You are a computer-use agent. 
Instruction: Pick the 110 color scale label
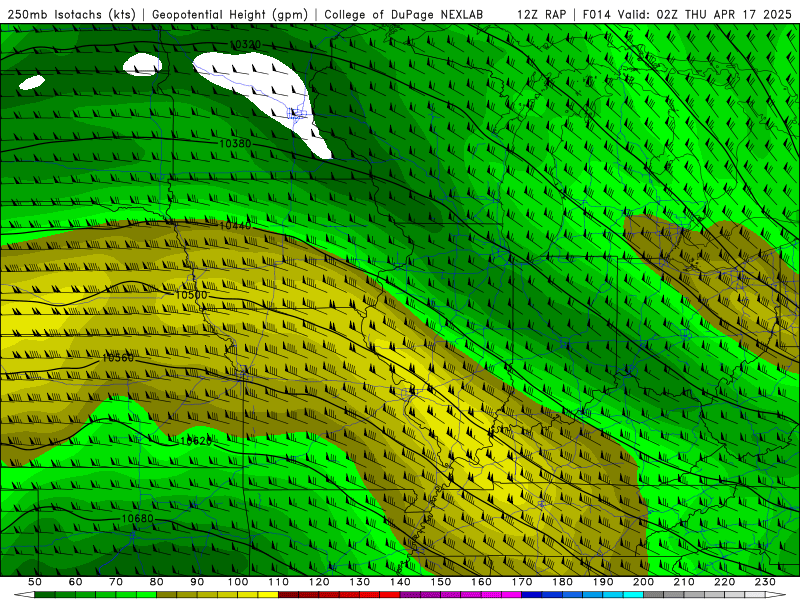point(279,582)
